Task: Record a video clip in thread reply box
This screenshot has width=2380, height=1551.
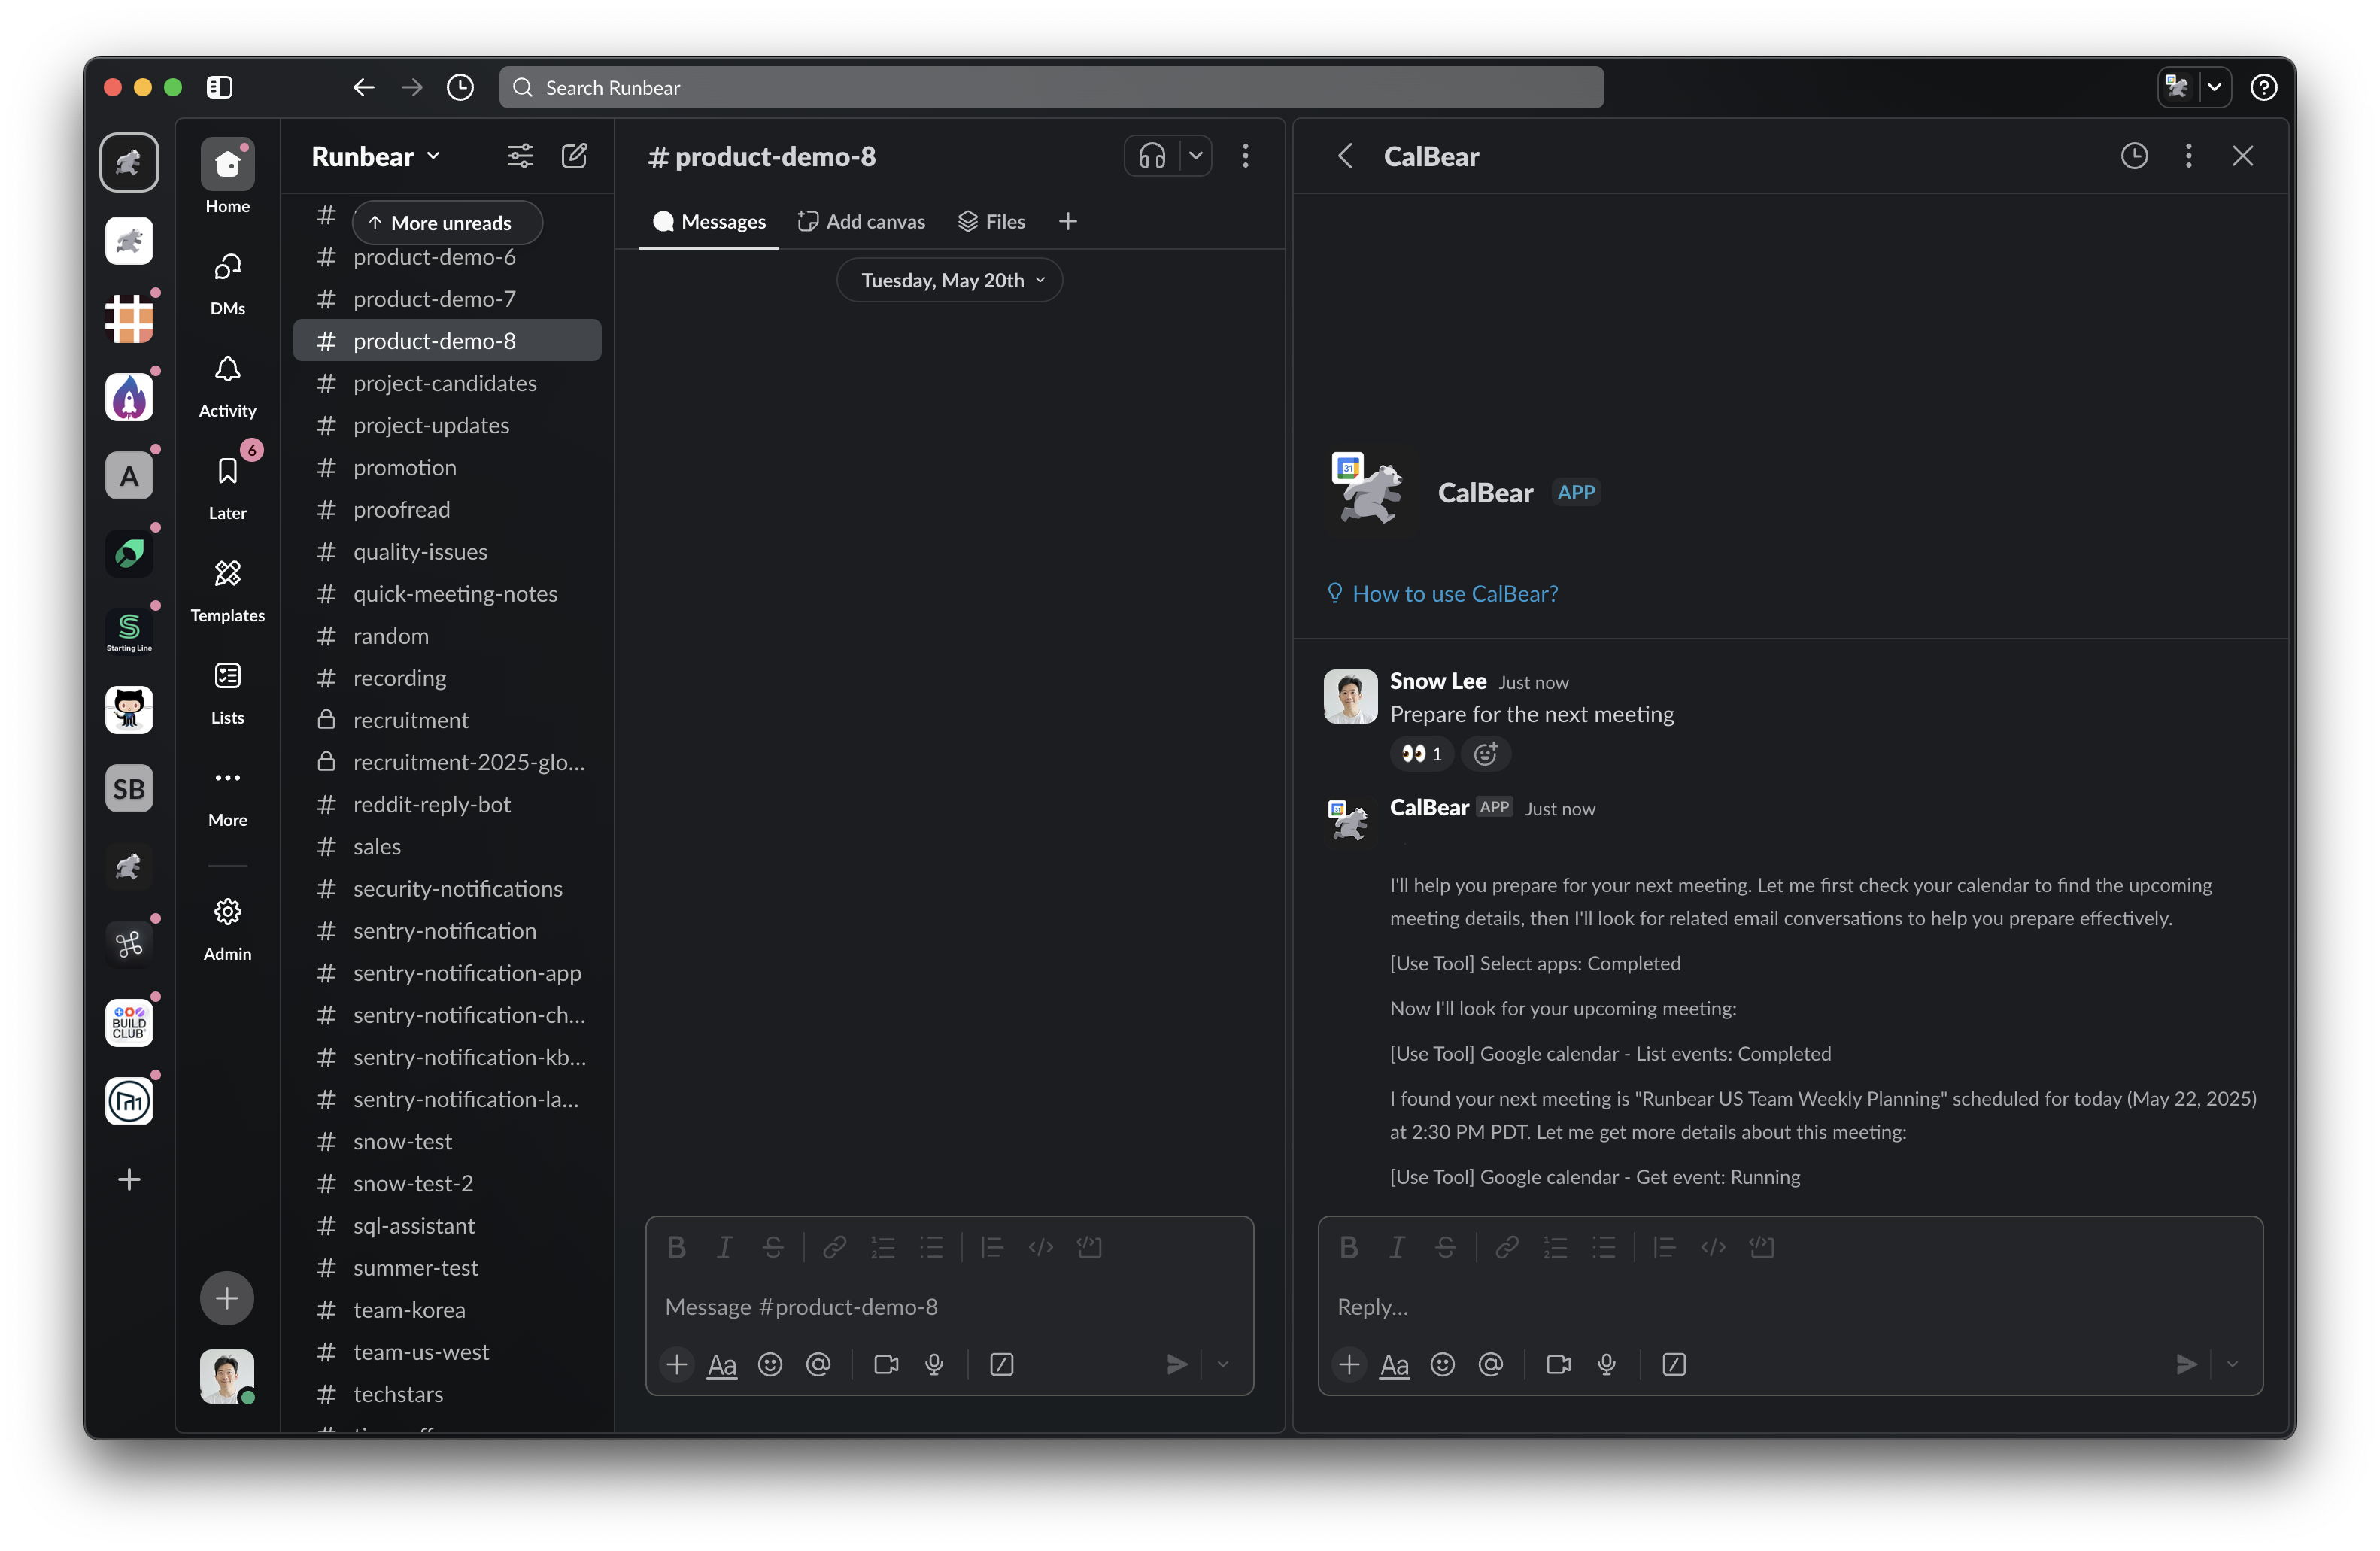Action: [1557, 1364]
